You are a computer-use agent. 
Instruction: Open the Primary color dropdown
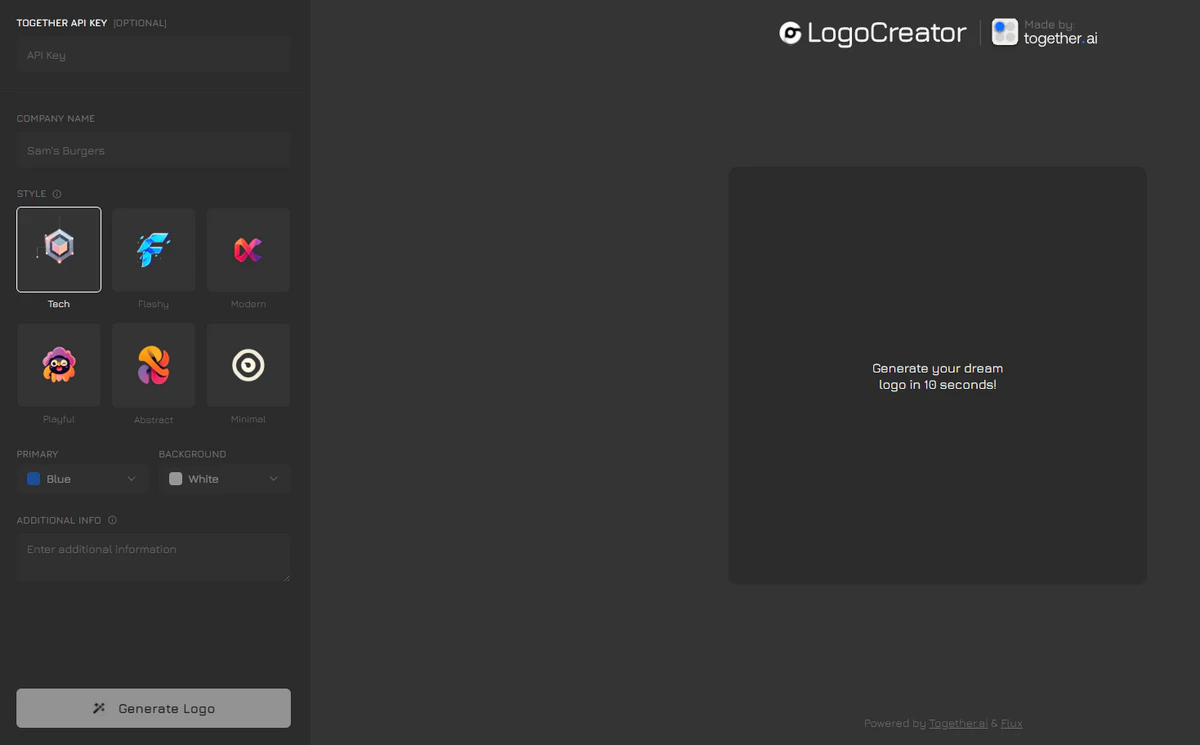tap(82, 479)
